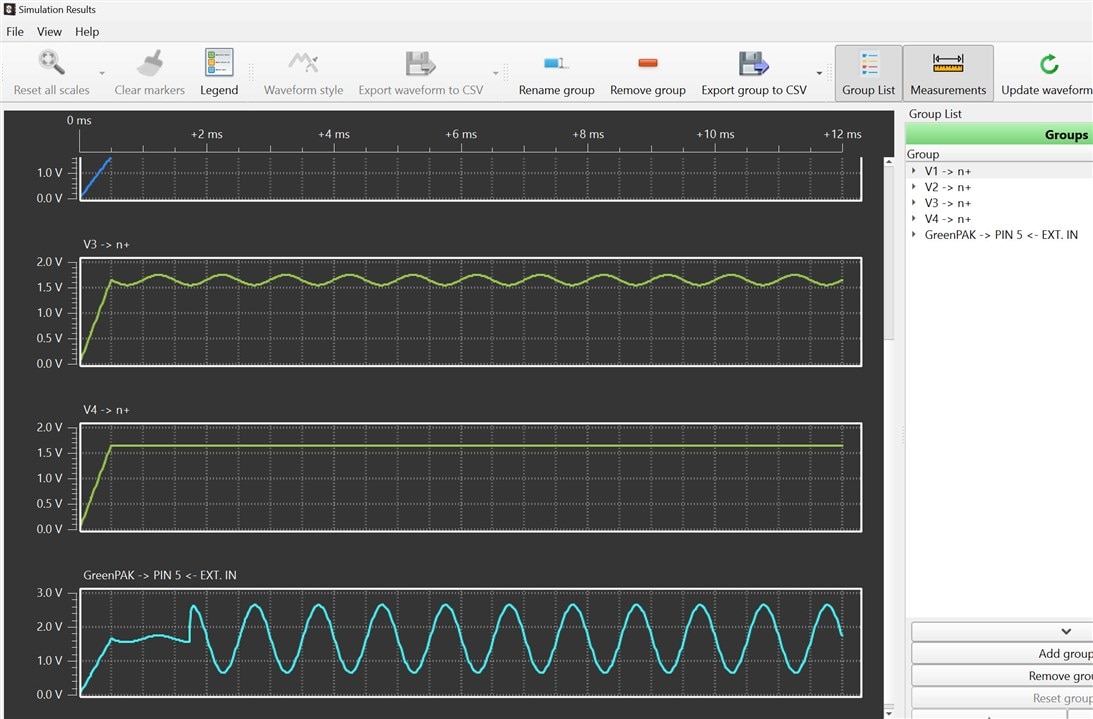Image resolution: width=1093 pixels, height=719 pixels.
Task: Click the +10 ms timeline marker
Action: tap(715, 134)
